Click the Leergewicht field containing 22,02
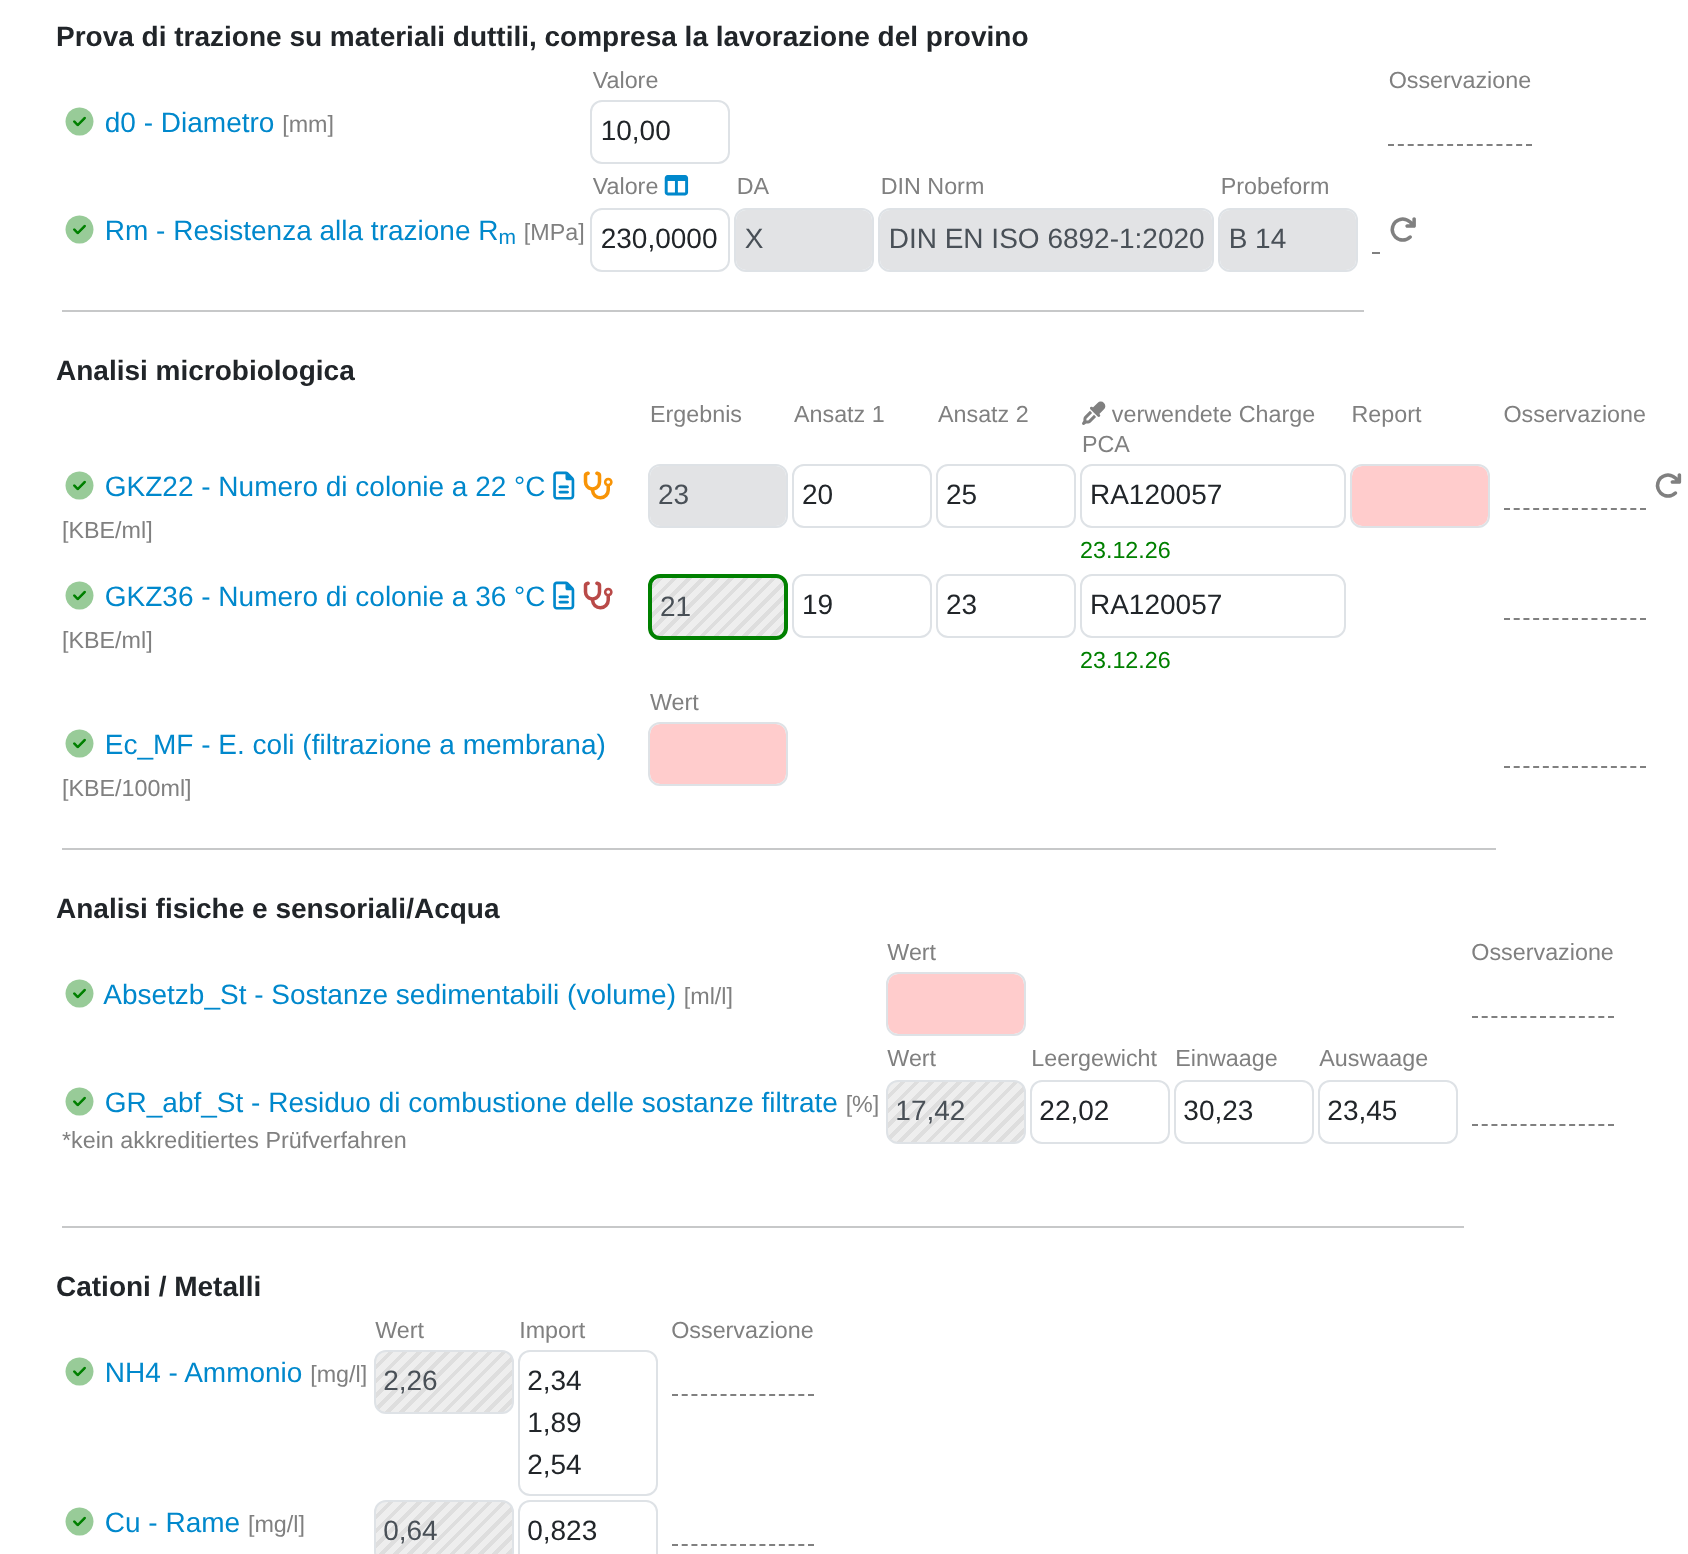 [1100, 1112]
